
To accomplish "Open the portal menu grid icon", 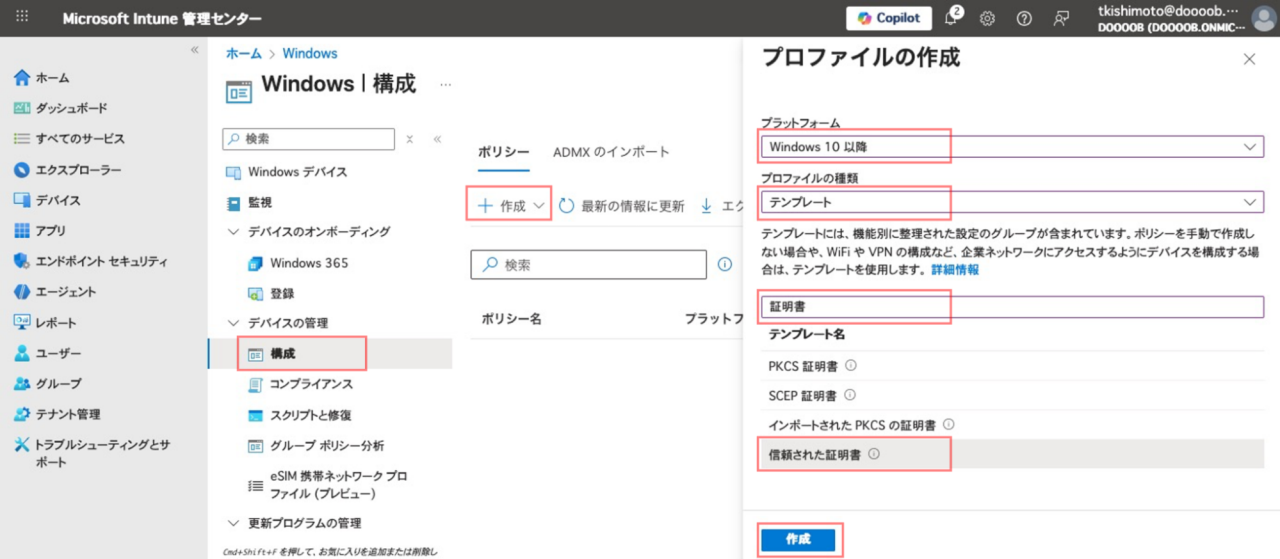I will coord(23,18).
